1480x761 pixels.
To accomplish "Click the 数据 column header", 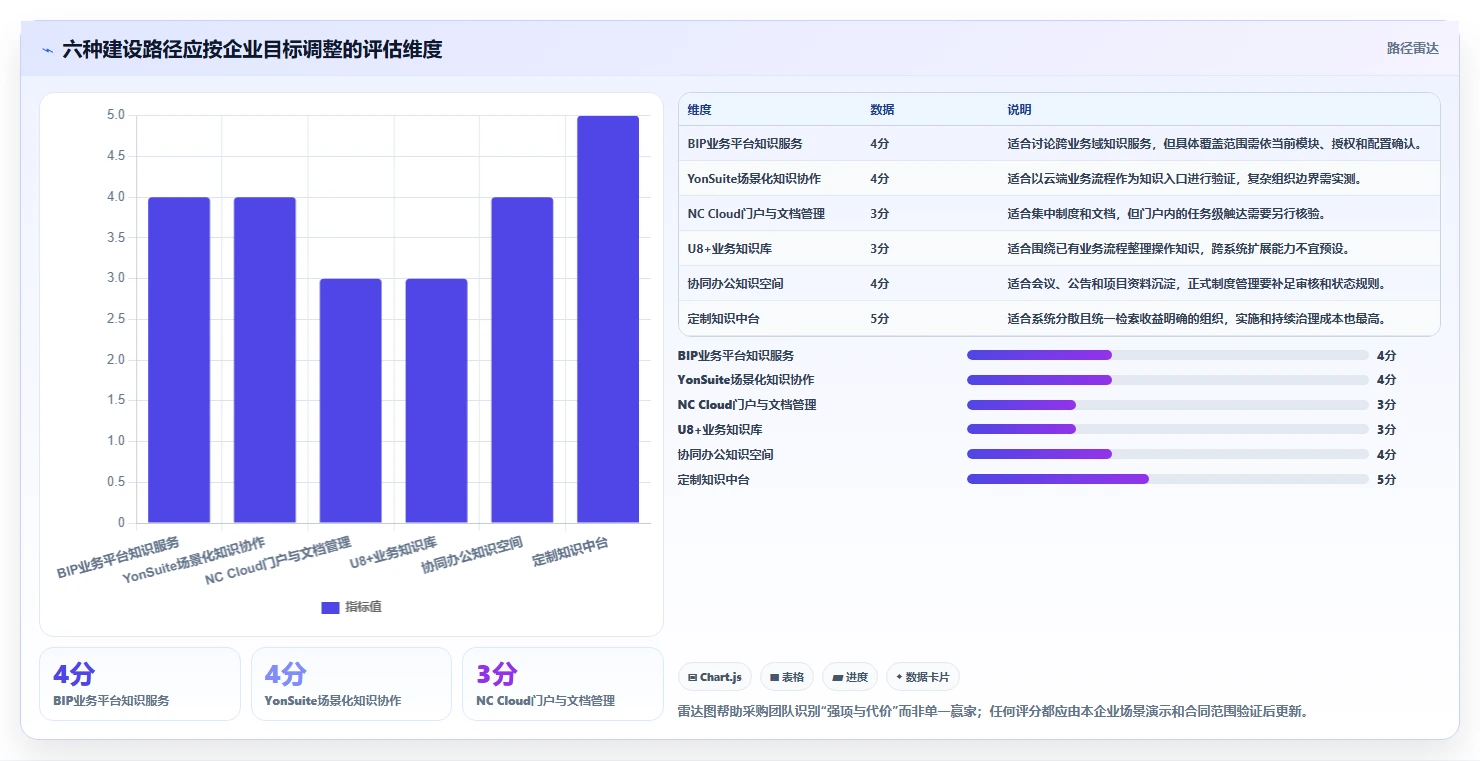I will click(x=882, y=110).
